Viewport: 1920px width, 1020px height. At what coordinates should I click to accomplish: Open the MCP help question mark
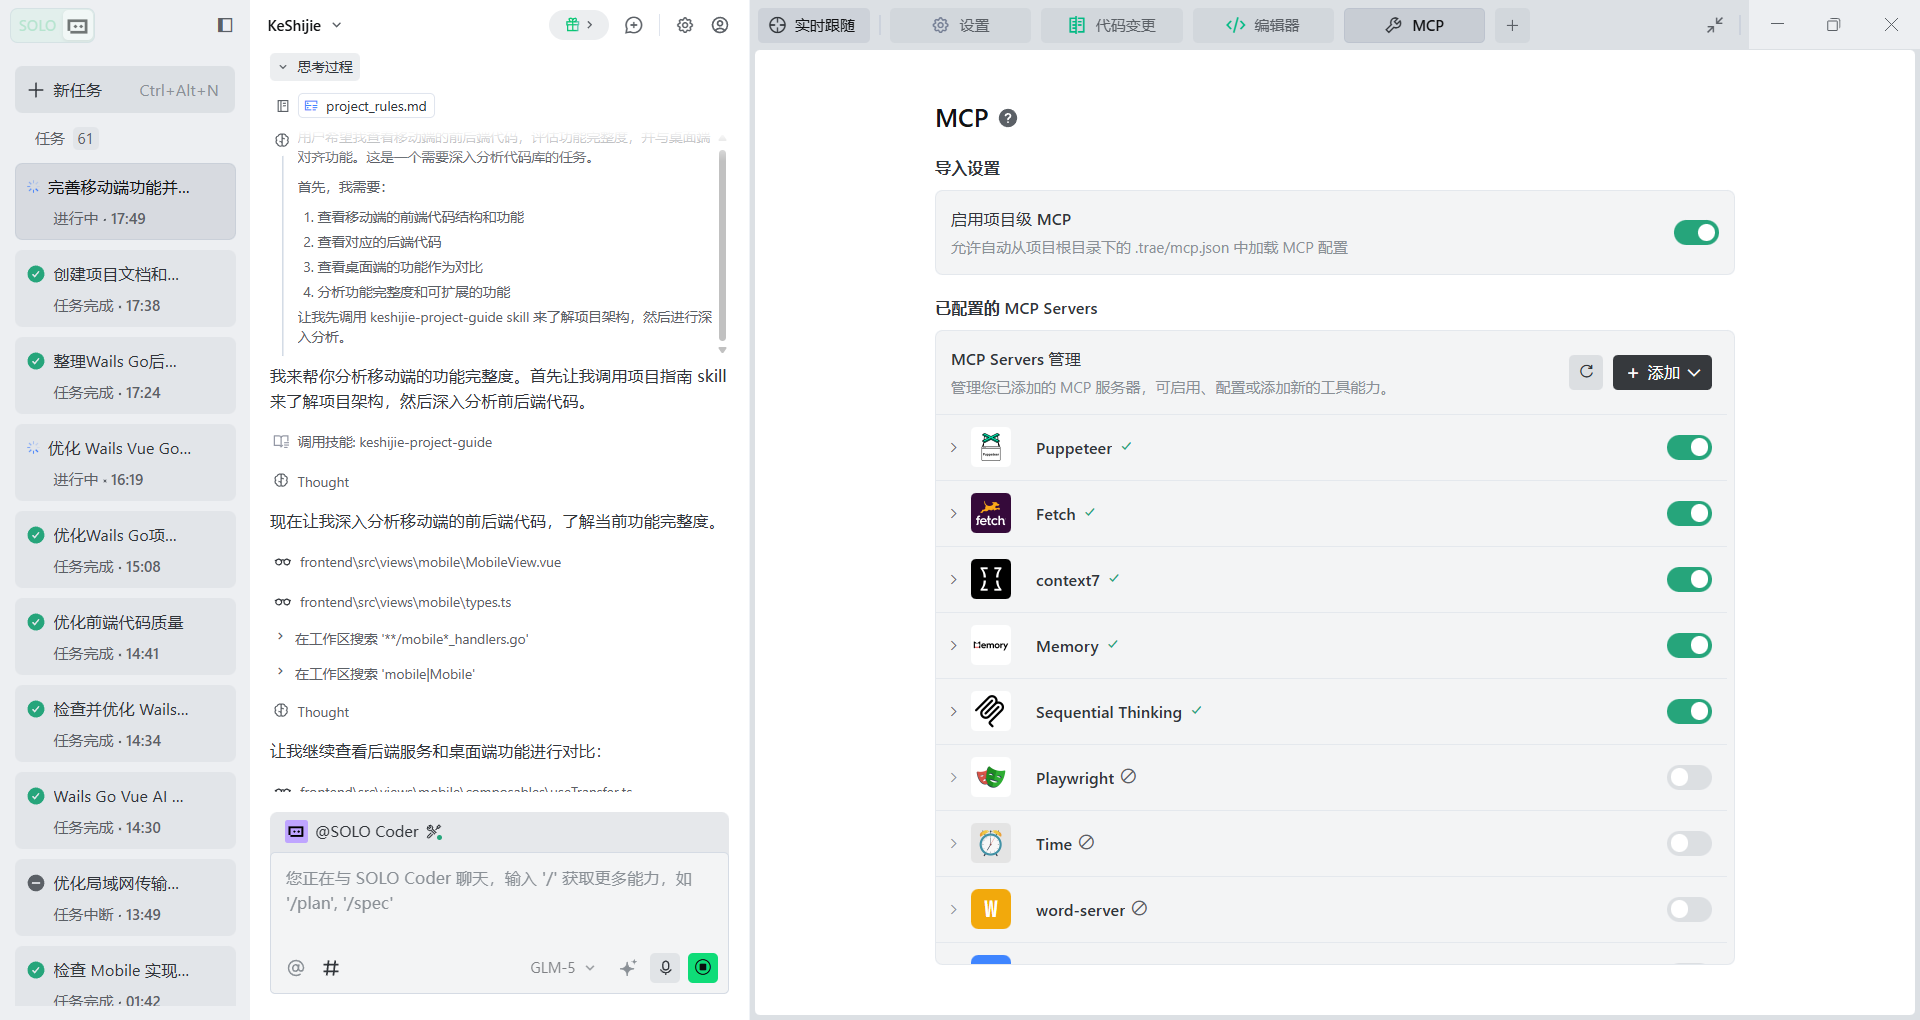coord(1008,118)
